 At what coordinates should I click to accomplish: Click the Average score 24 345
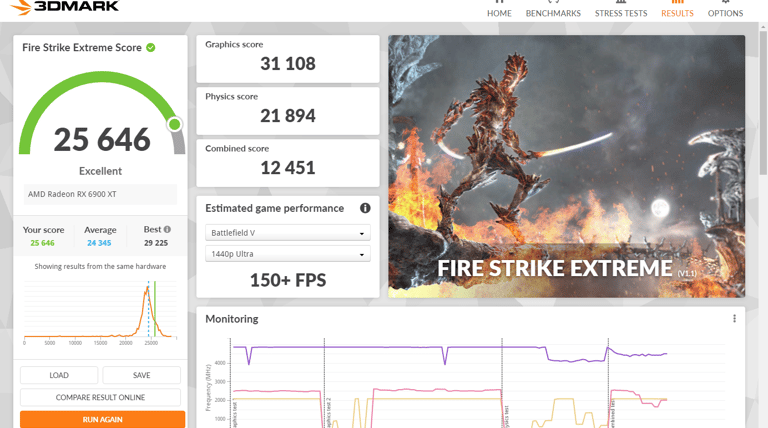pos(99,243)
